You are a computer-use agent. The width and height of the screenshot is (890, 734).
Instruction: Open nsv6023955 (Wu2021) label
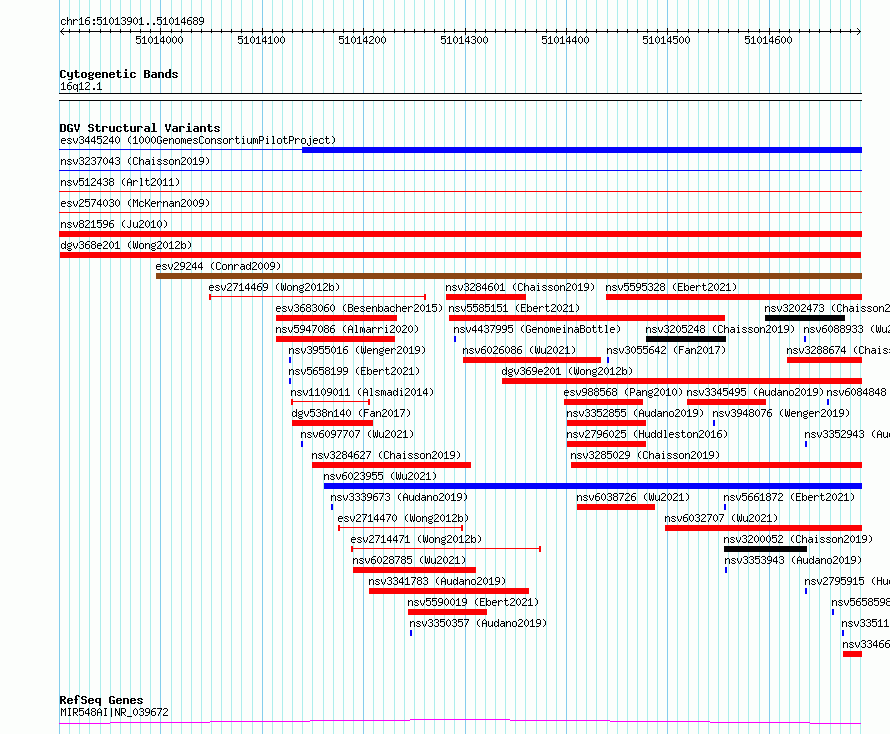pyautogui.click(x=380, y=476)
